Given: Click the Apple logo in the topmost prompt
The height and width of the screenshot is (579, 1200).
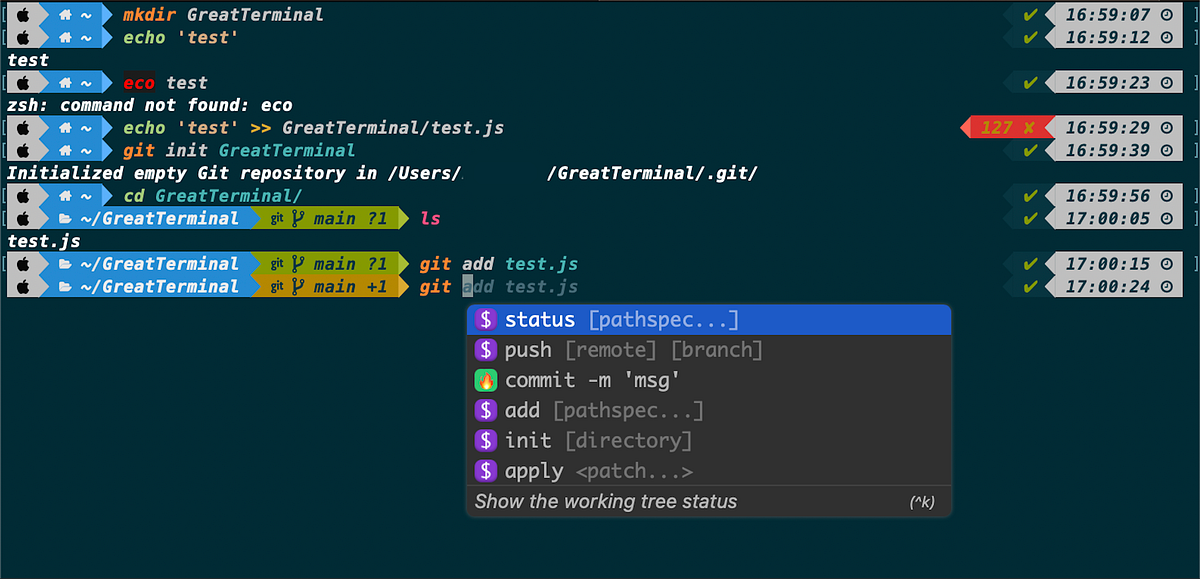Looking at the screenshot, I should point(24,14).
